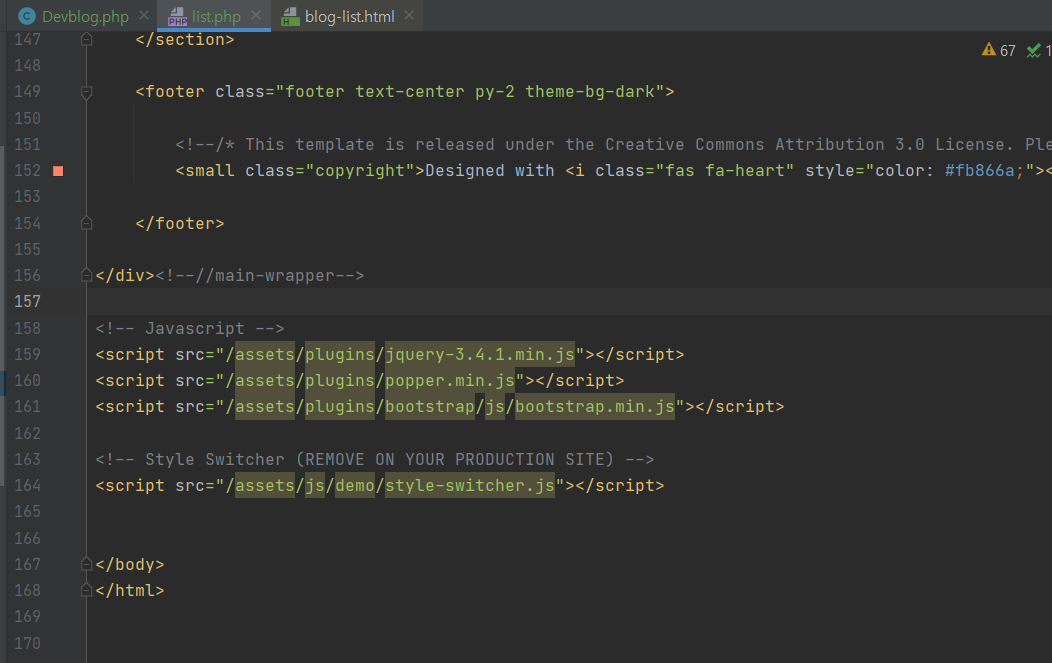Click the closing </section> tag text

click(x=185, y=40)
